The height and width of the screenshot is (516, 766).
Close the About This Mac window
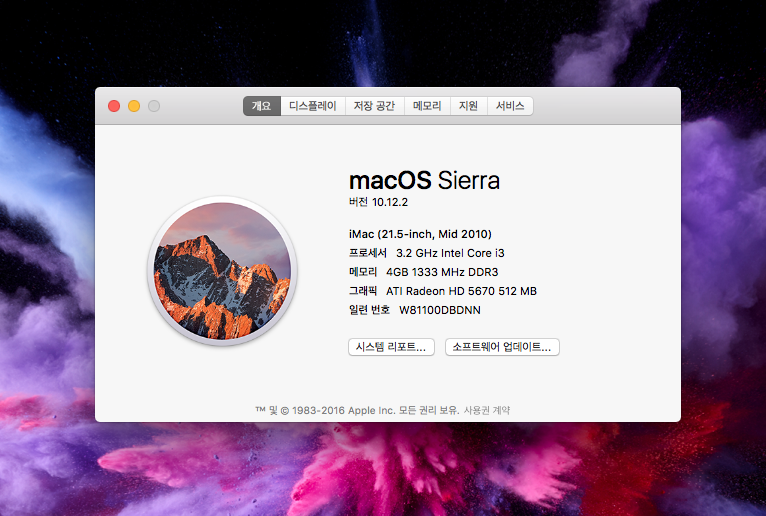pos(114,106)
